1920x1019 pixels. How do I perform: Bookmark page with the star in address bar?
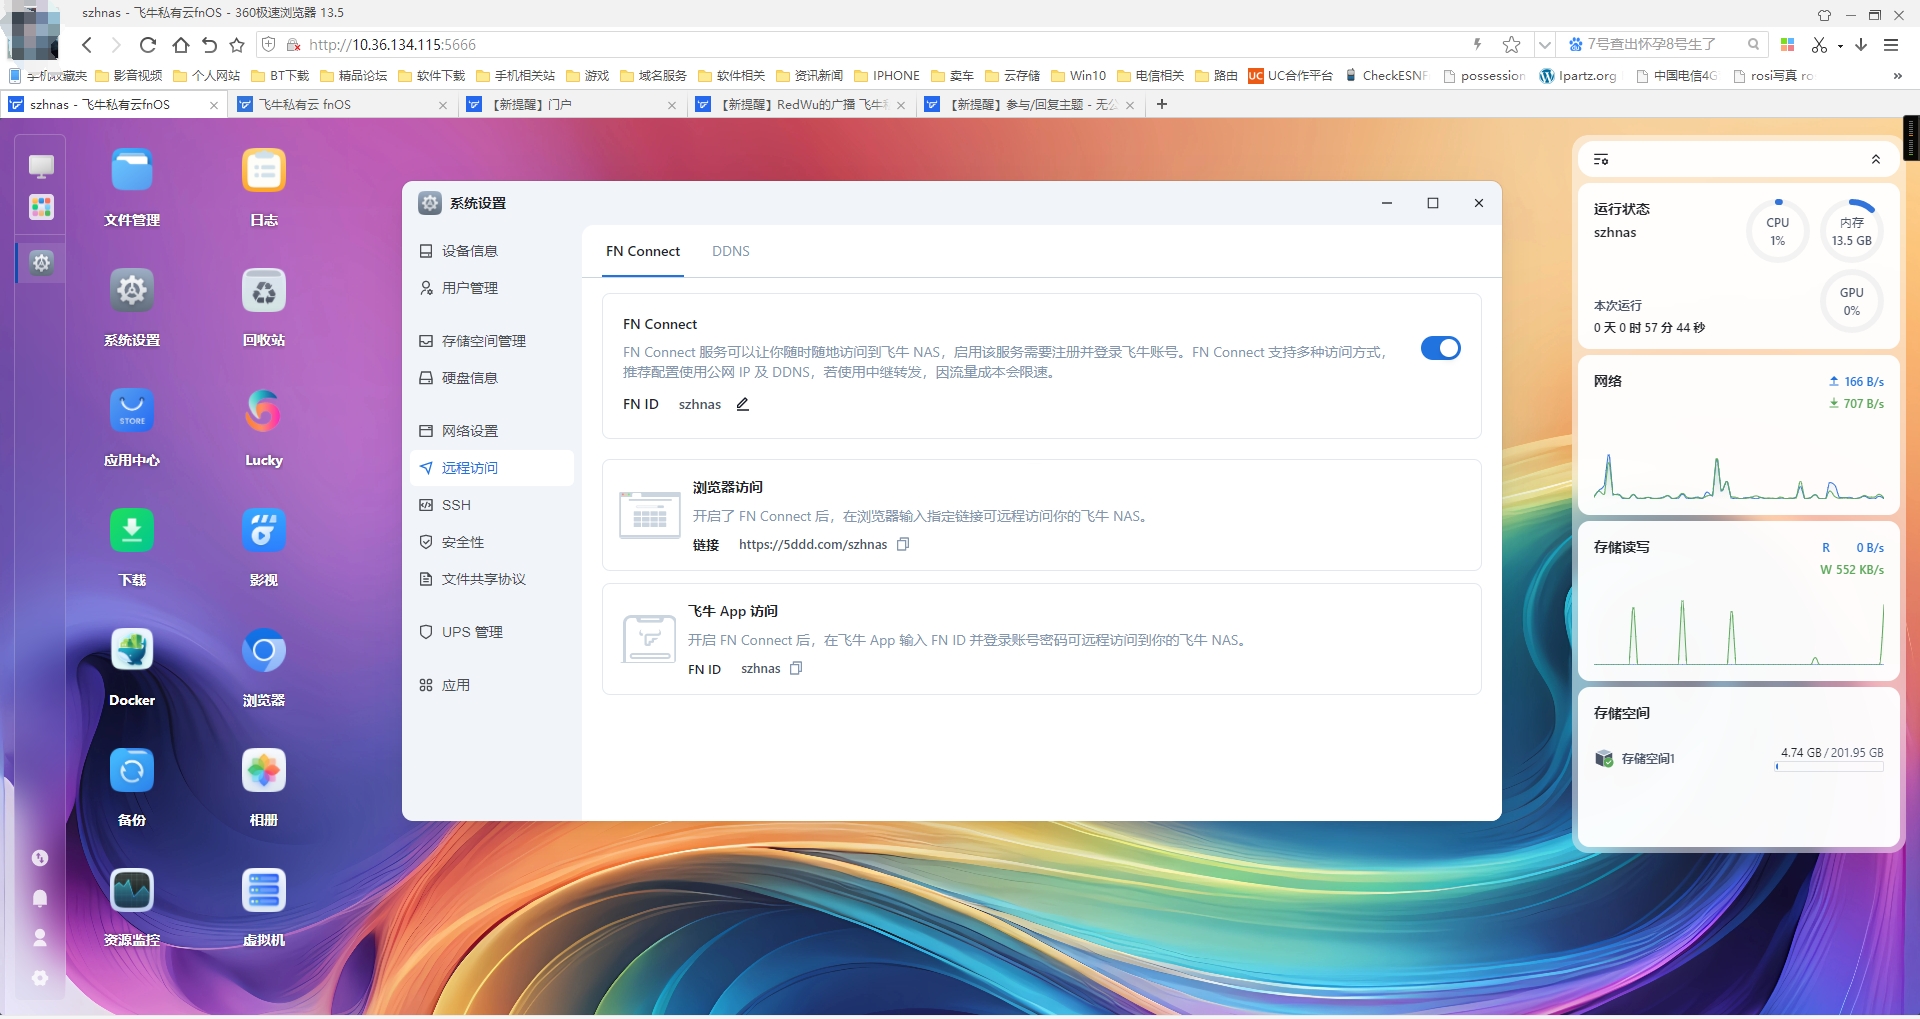[x=1511, y=44]
